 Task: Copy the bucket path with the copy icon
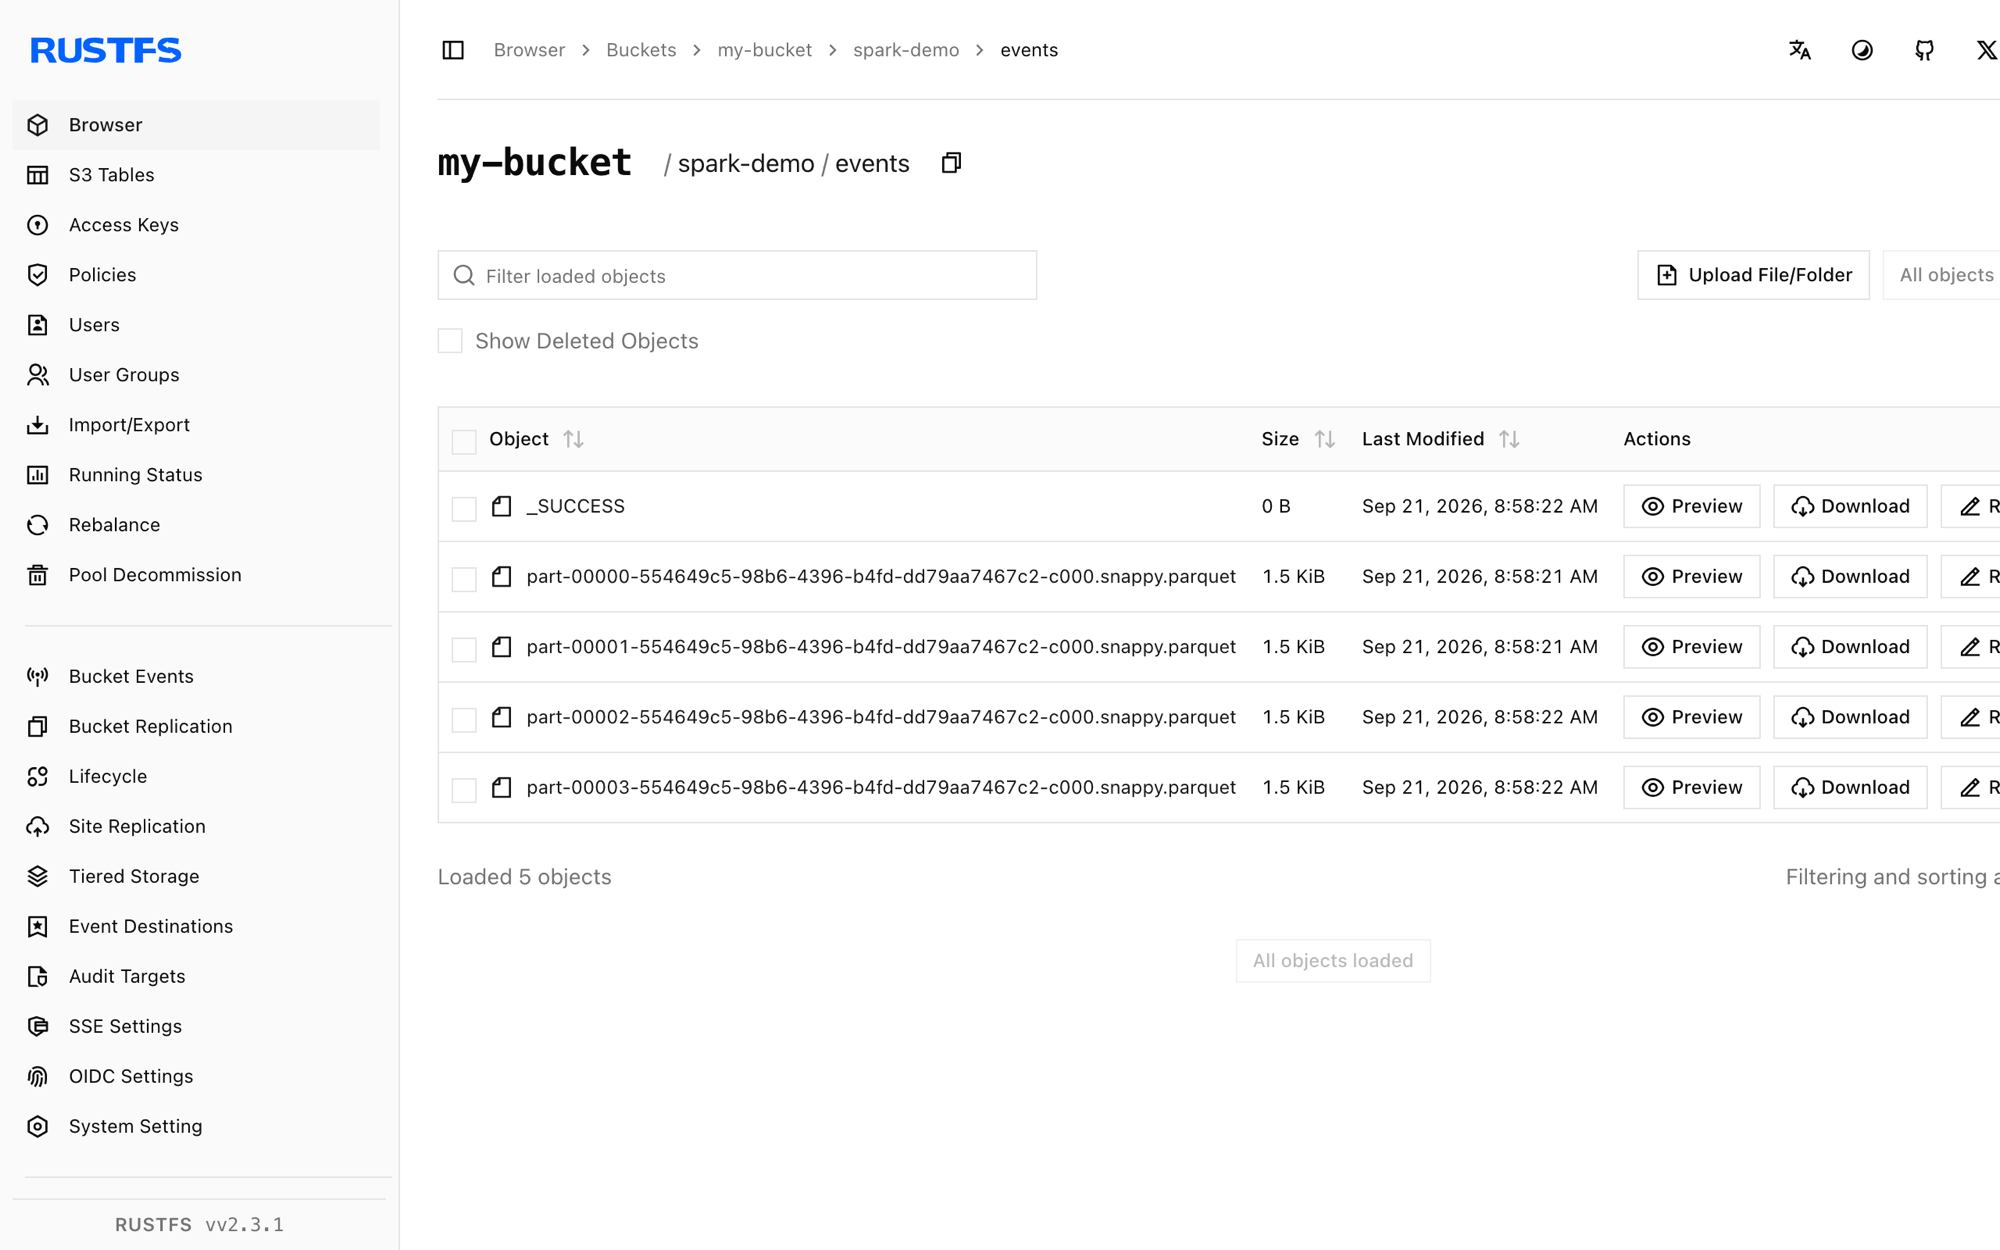tap(951, 163)
